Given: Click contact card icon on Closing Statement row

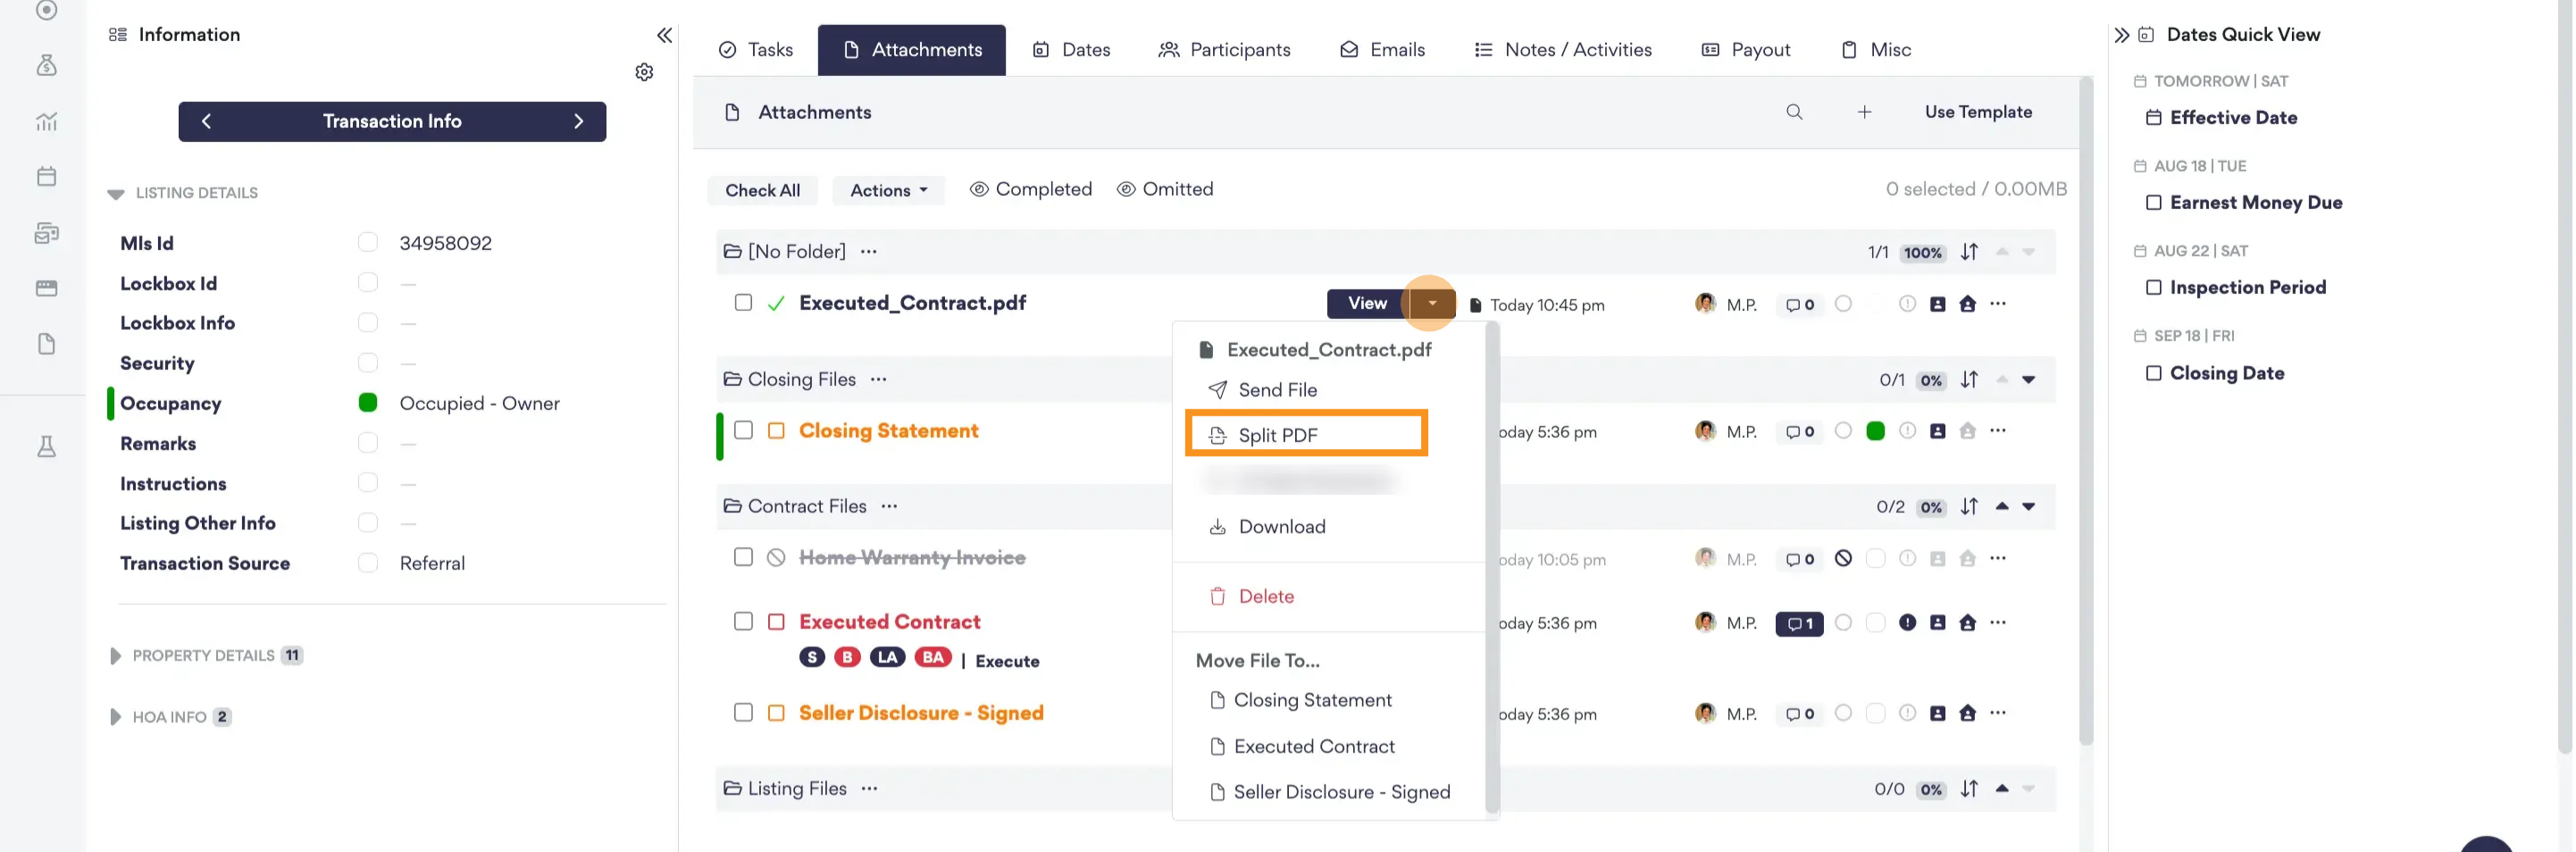Looking at the screenshot, I should coord(1937,431).
